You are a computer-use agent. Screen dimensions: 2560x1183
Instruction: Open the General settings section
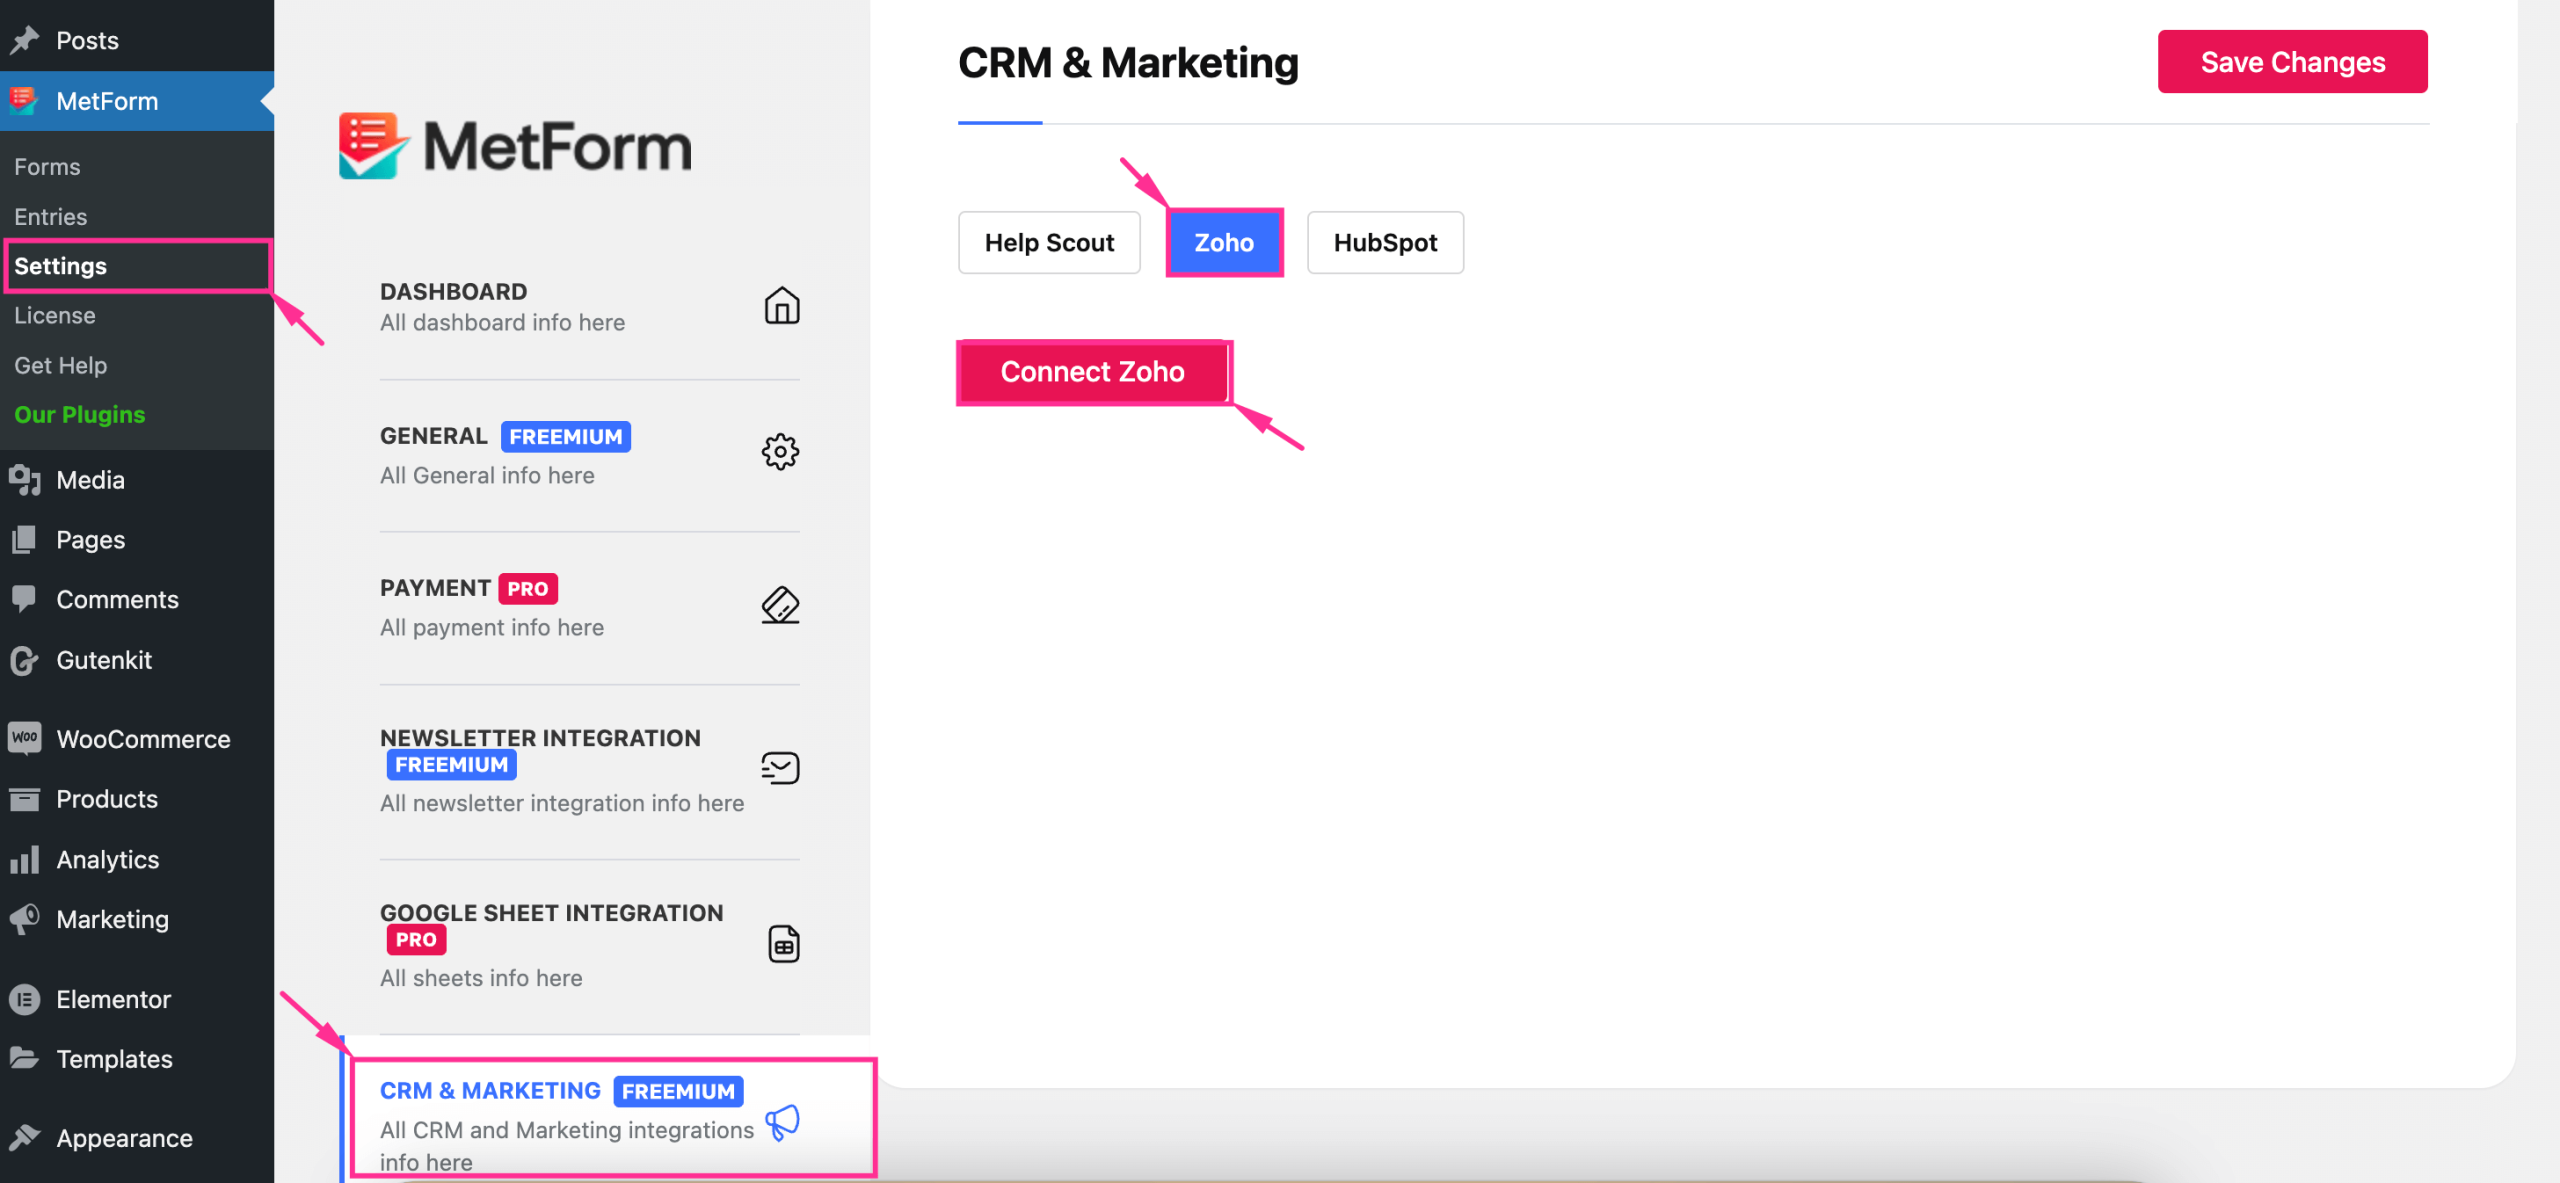tap(590, 455)
